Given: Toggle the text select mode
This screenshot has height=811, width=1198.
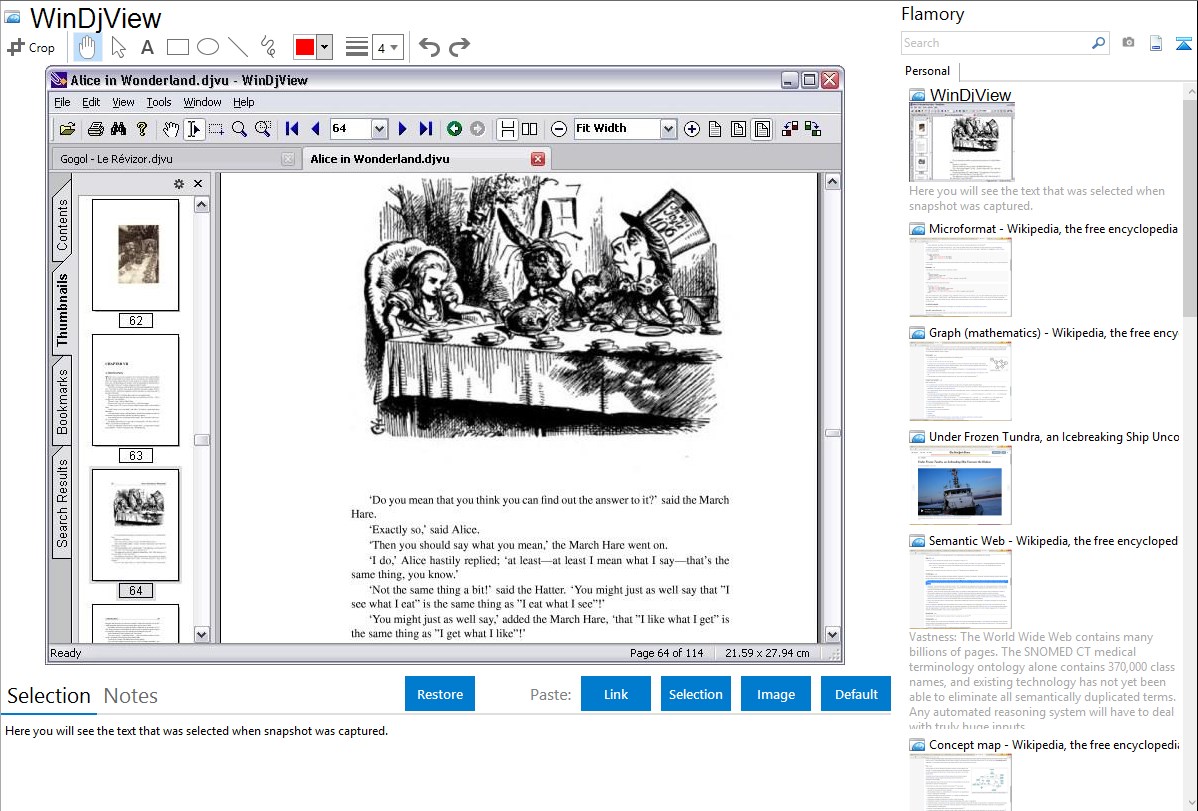Looking at the screenshot, I should pyautogui.click(x=193, y=128).
